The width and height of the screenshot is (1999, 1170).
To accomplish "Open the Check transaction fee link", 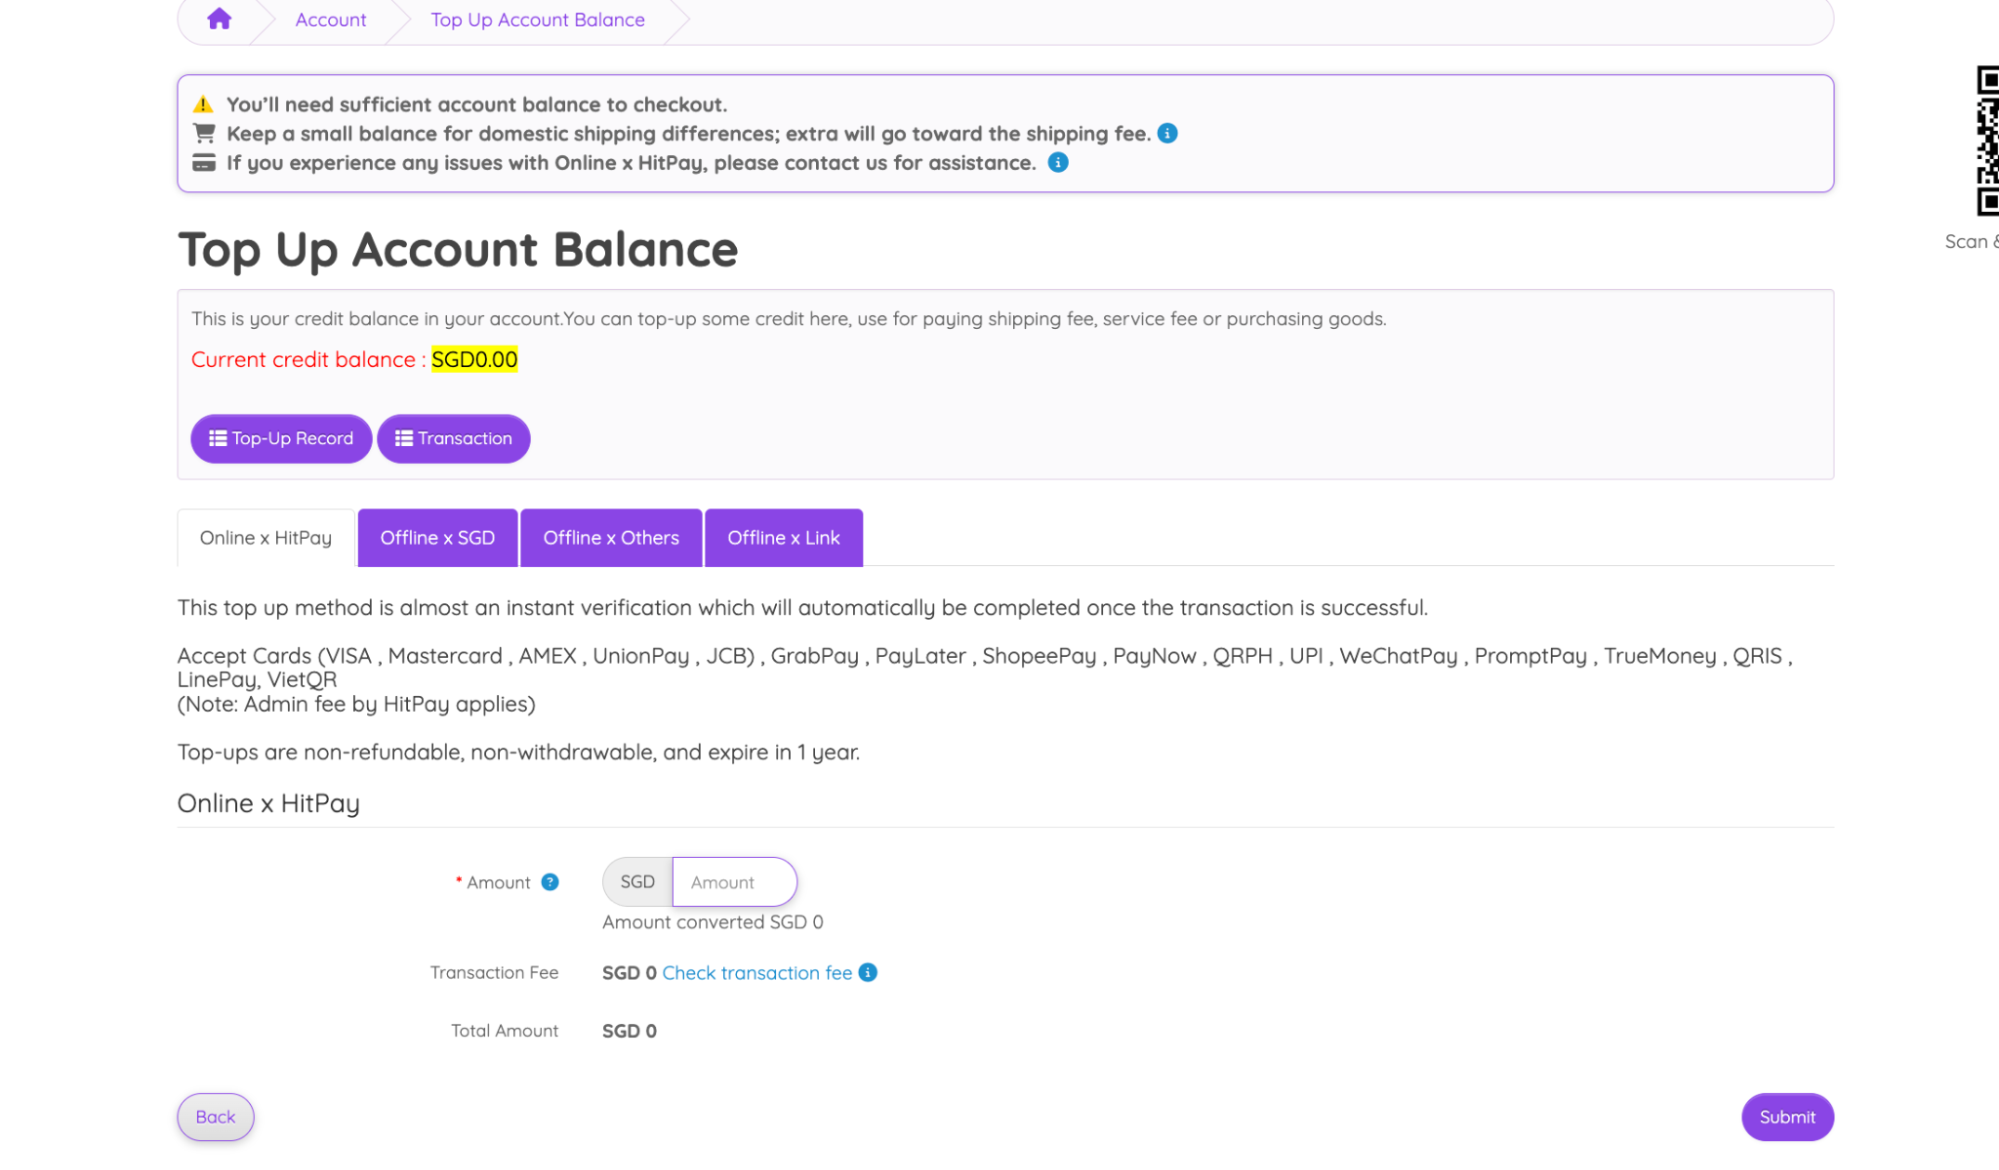I will [756, 973].
